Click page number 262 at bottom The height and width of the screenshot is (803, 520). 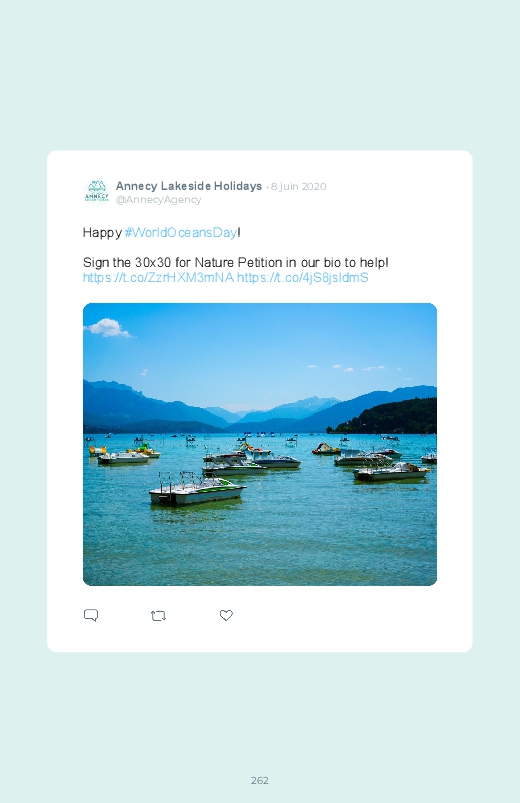click(x=260, y=780)
